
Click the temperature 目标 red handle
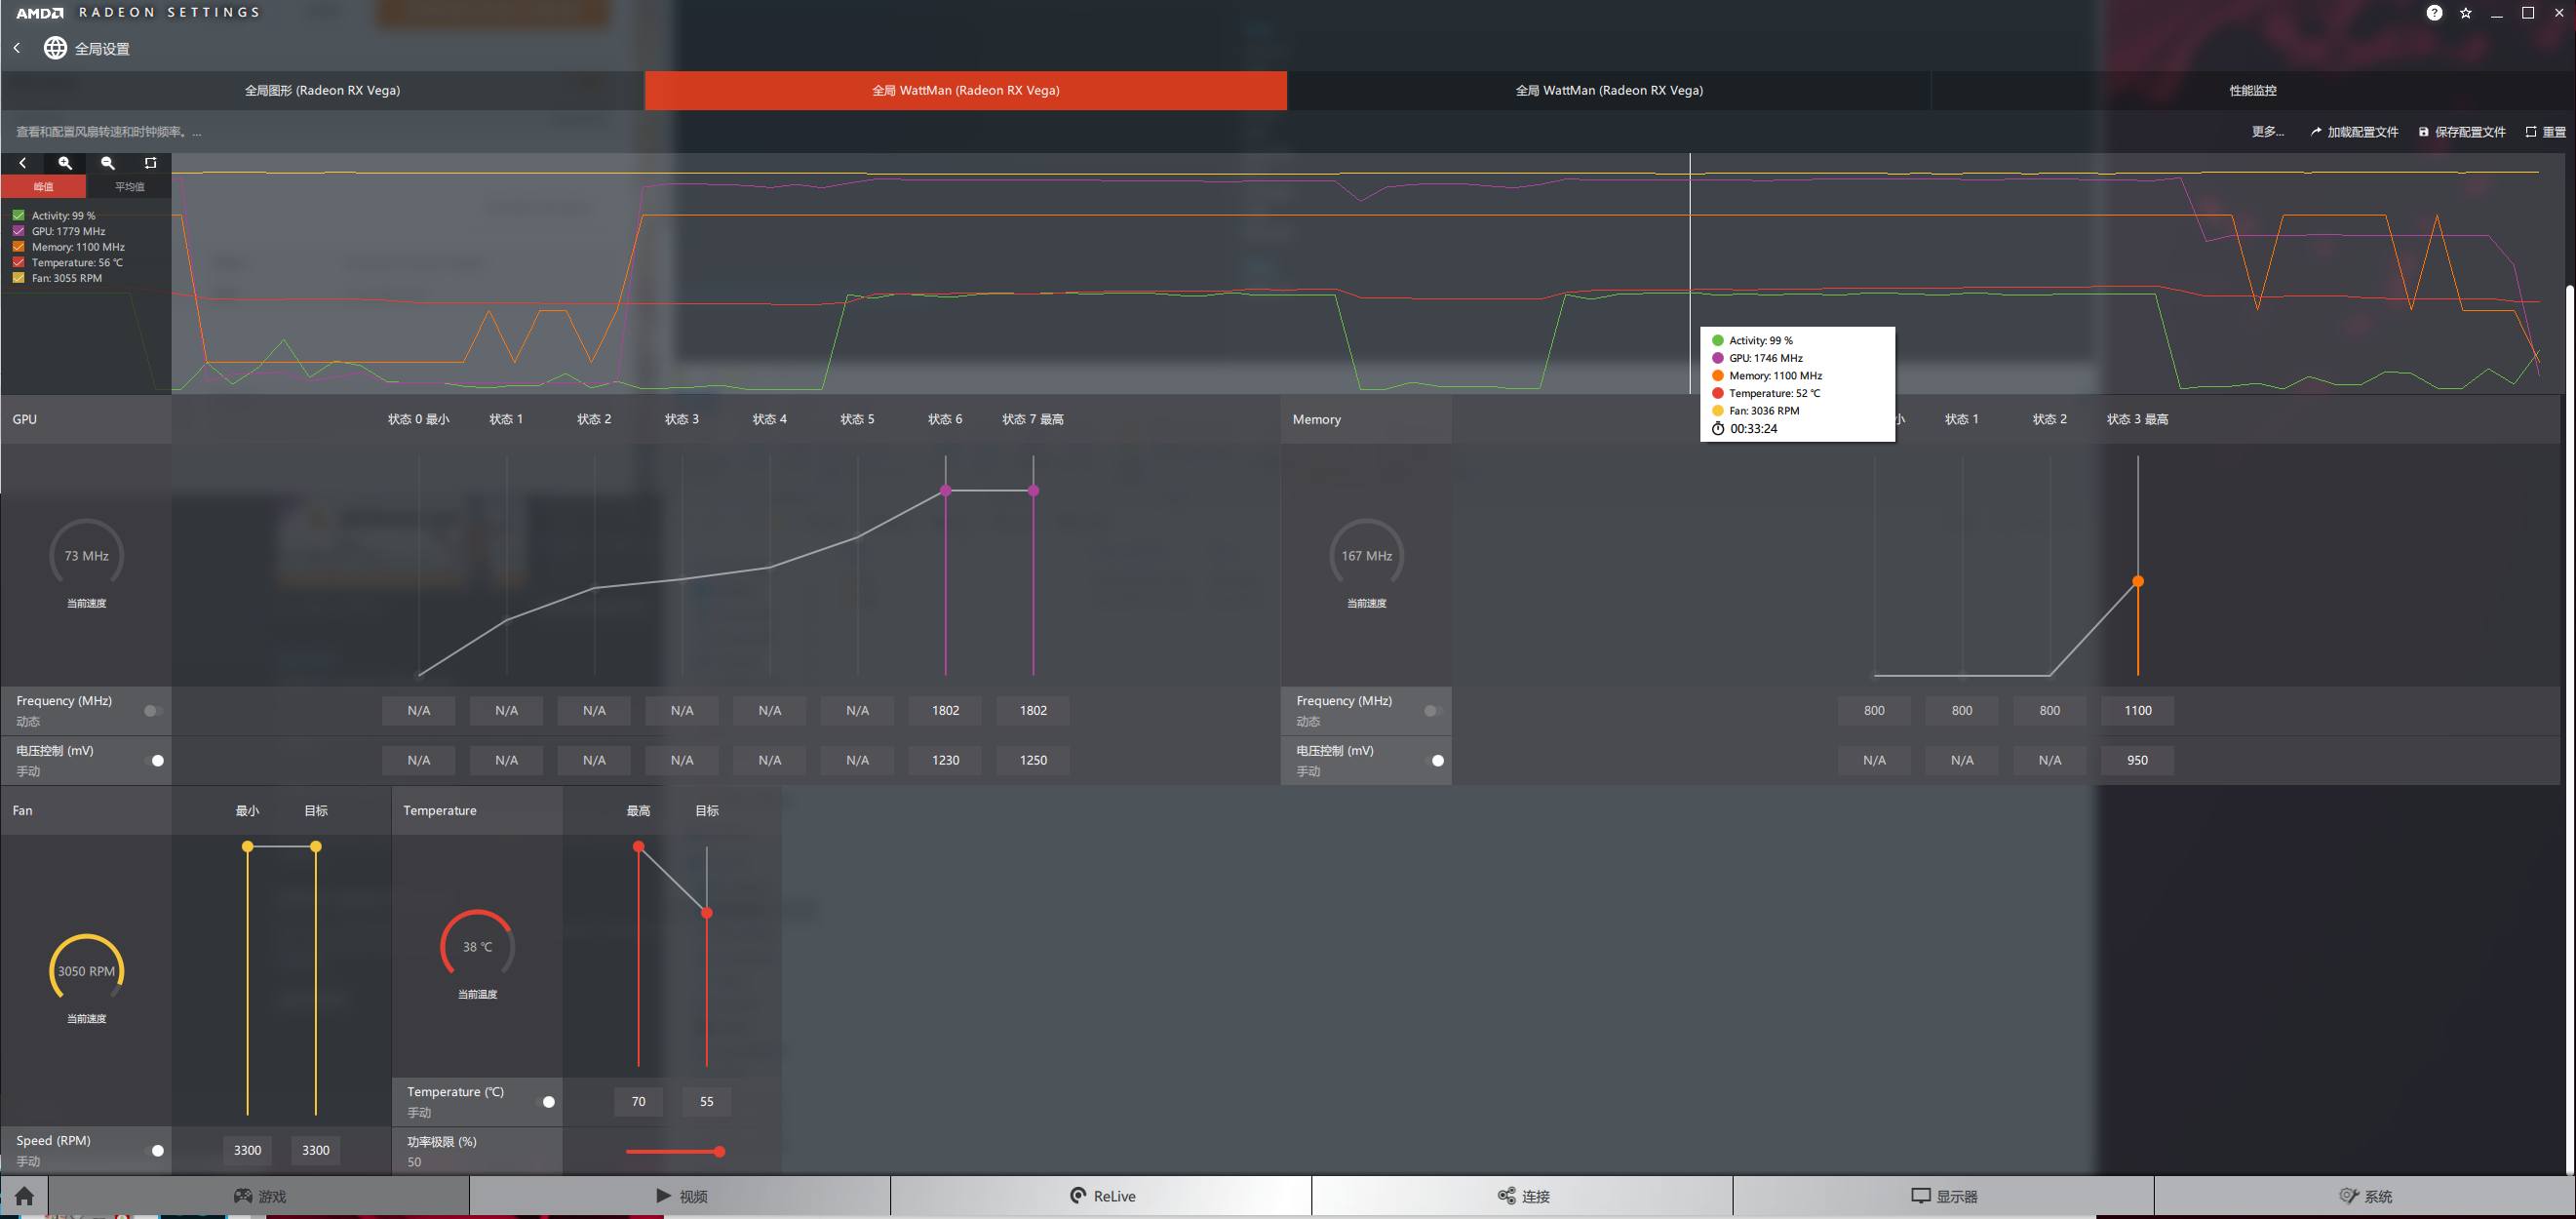[707, 913]
